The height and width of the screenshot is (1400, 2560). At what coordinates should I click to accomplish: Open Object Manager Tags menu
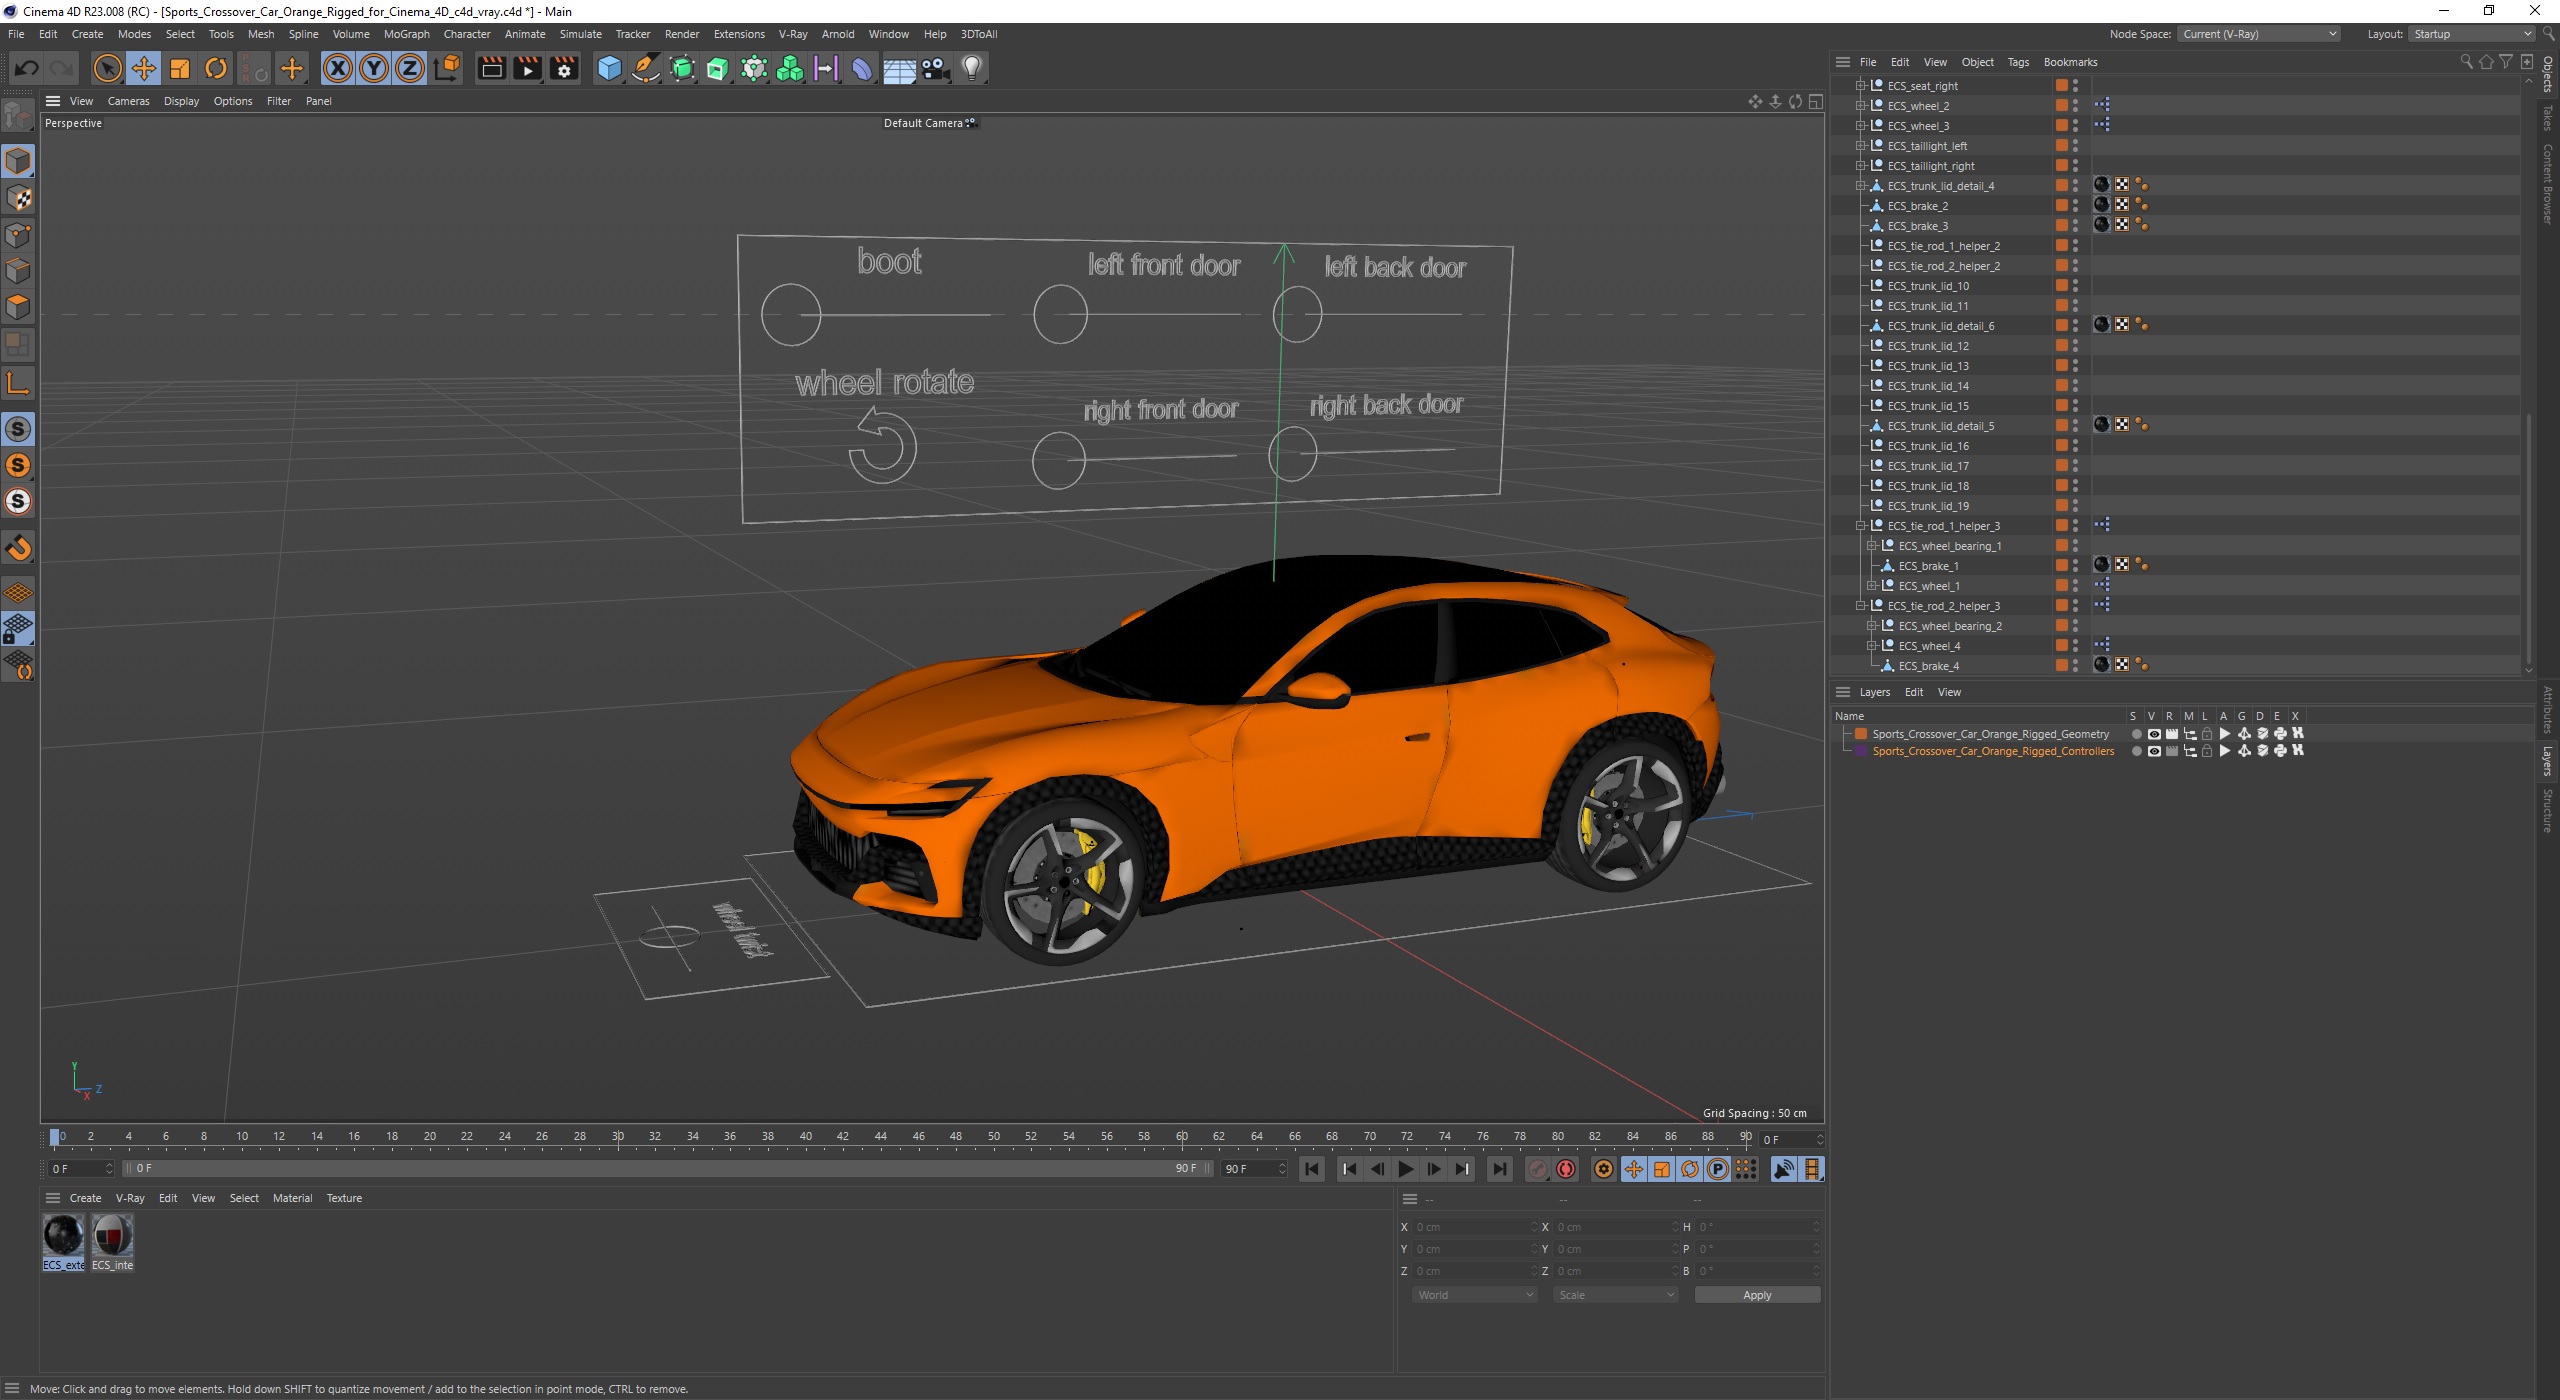(2018, 62)
